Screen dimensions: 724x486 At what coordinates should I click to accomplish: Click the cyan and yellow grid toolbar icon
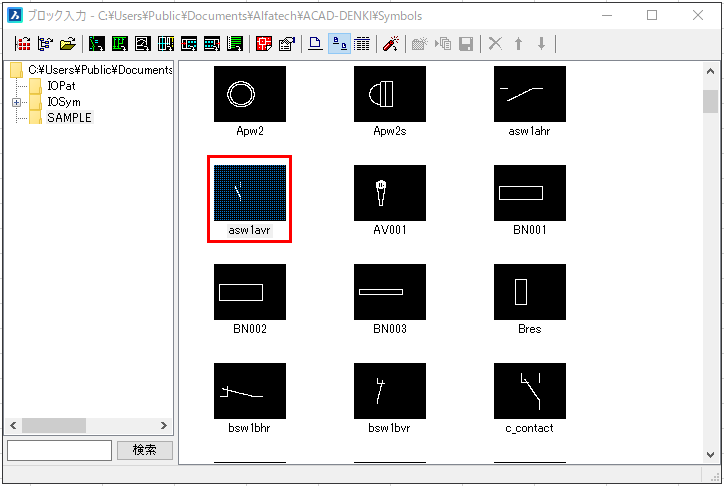pos(166,44)
